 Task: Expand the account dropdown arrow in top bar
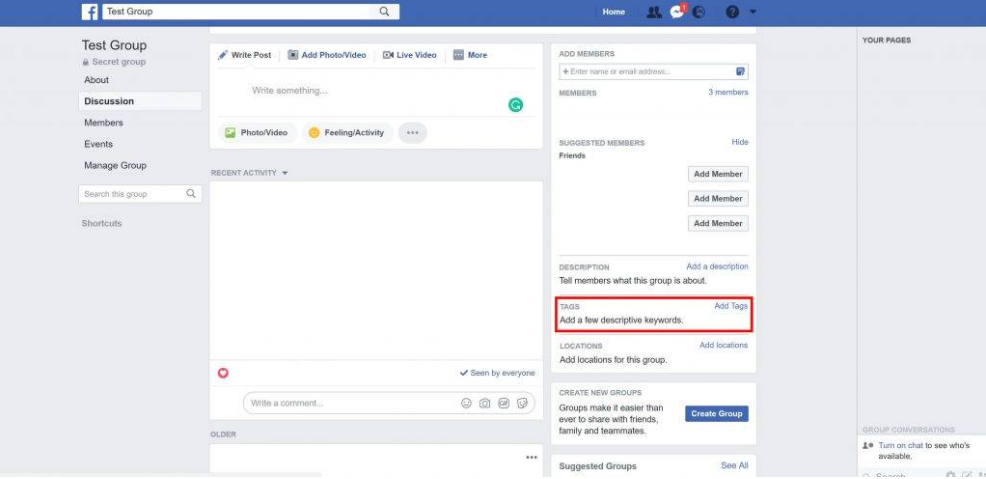click(x=753, y=12)
